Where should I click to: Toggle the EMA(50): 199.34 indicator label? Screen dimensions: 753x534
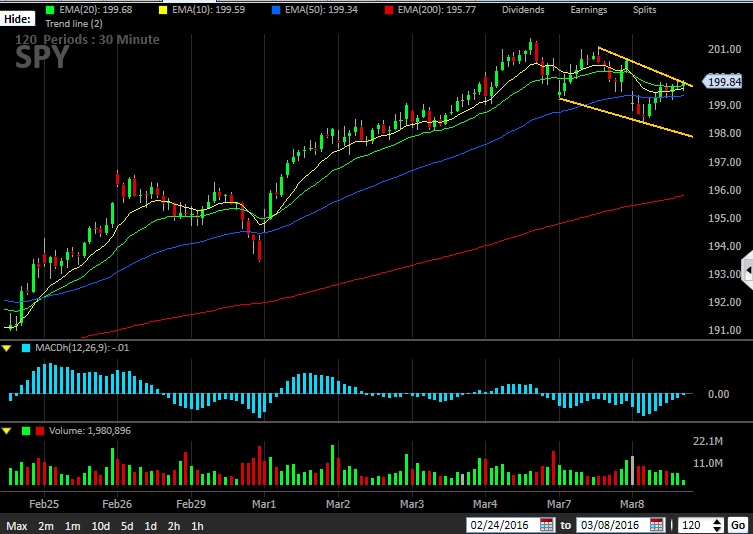321,10
